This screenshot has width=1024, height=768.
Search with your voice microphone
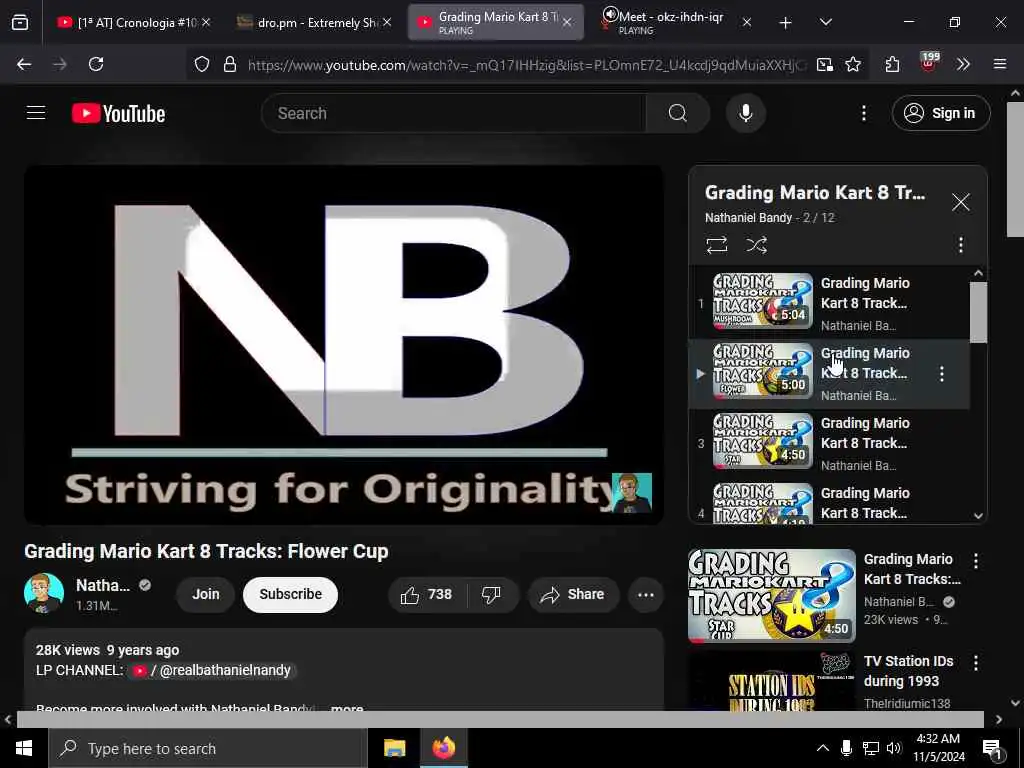click(x=745, y=113)
